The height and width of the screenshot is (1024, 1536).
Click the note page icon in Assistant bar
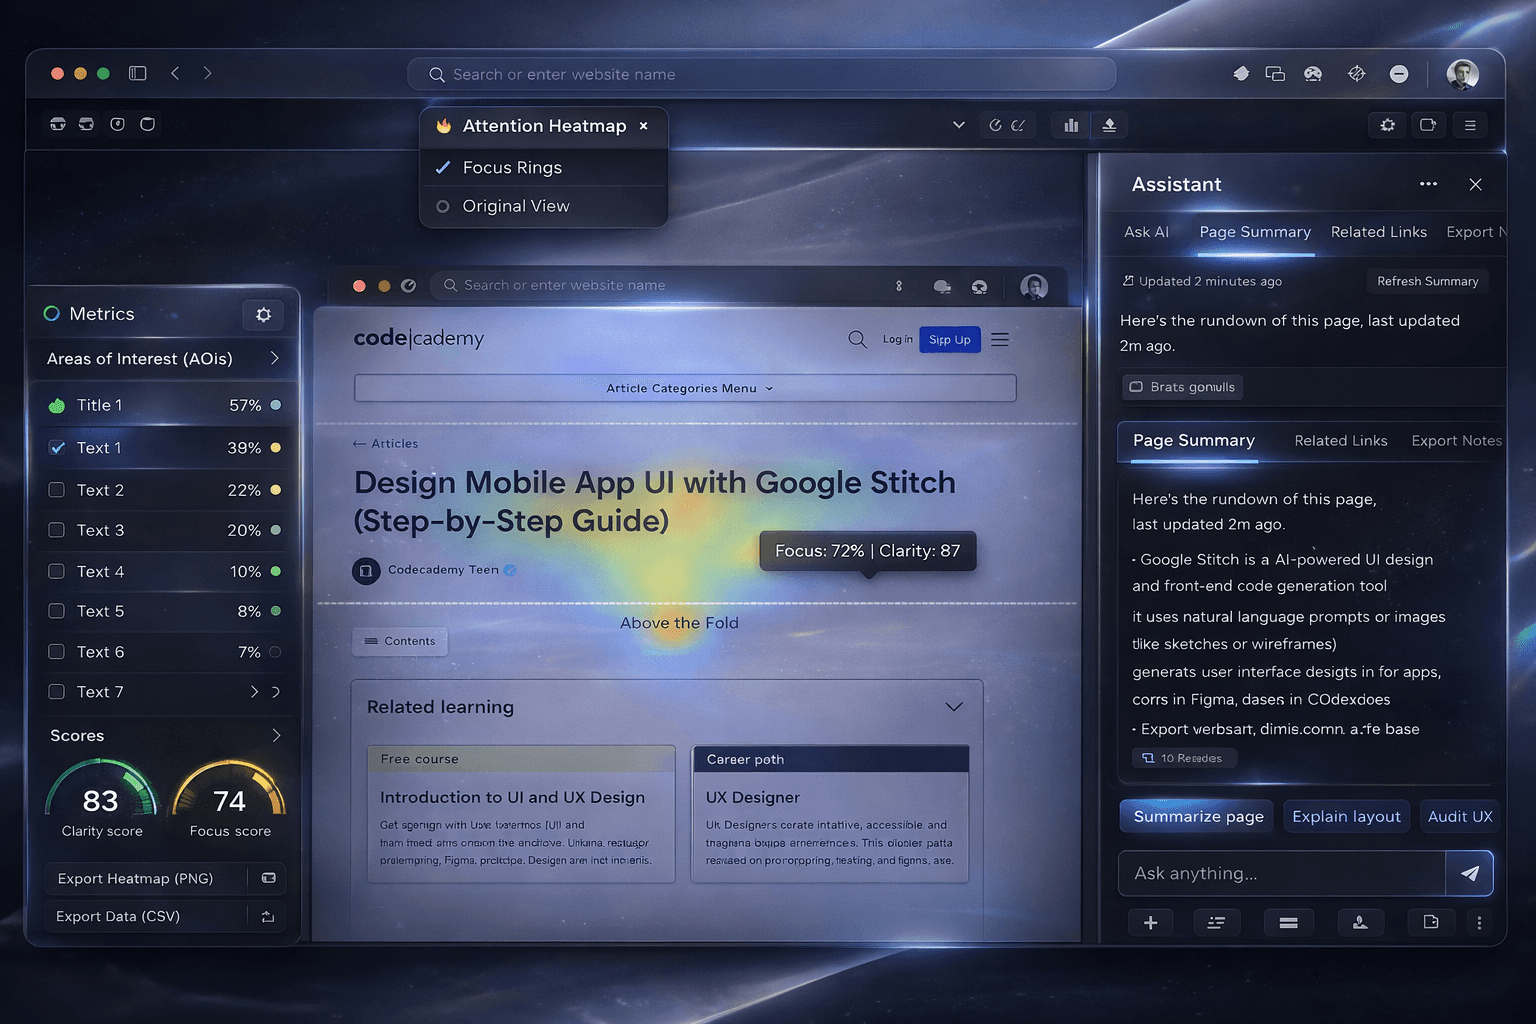click(x=1431, y=922)
